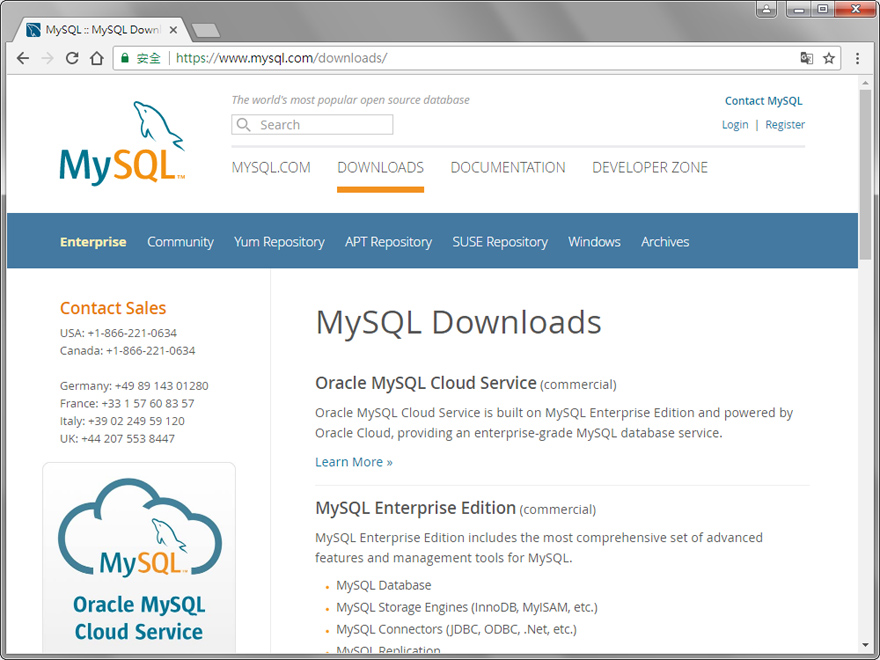Click the MySQL dolphin logo

coord(122,143)
